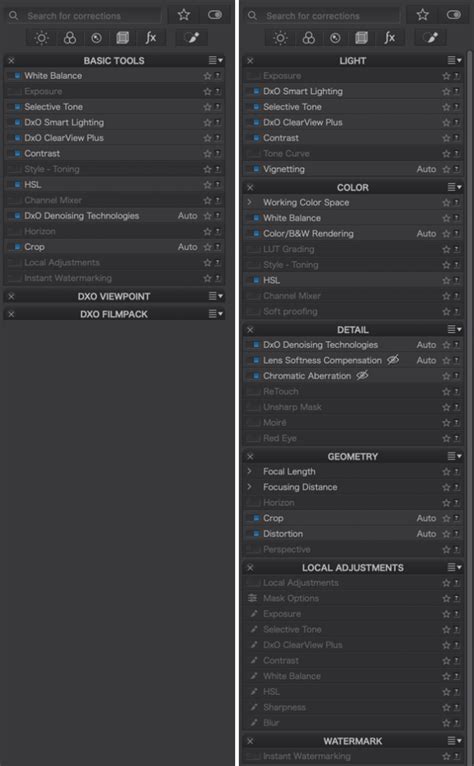Show favorites with star icon in left panel
The width and height of the screenshot is (474, 766).
[184, 15]
